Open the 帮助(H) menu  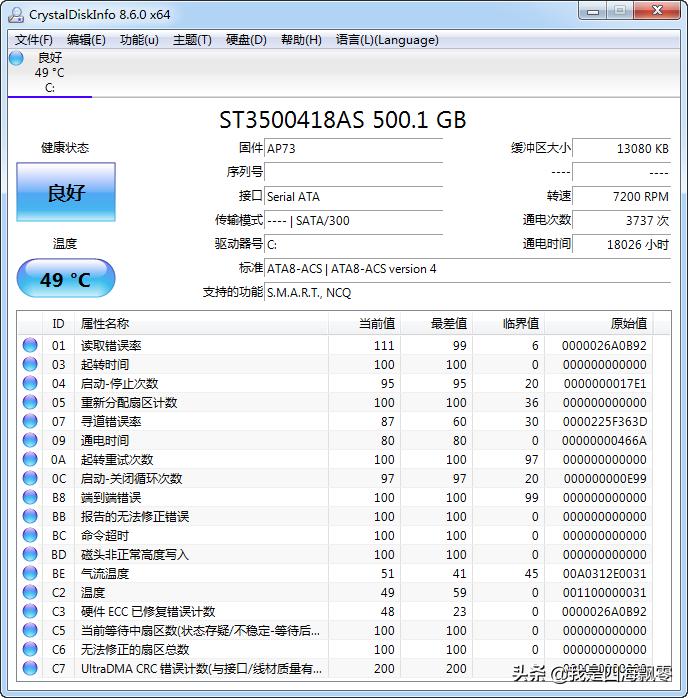click(301, 40)
